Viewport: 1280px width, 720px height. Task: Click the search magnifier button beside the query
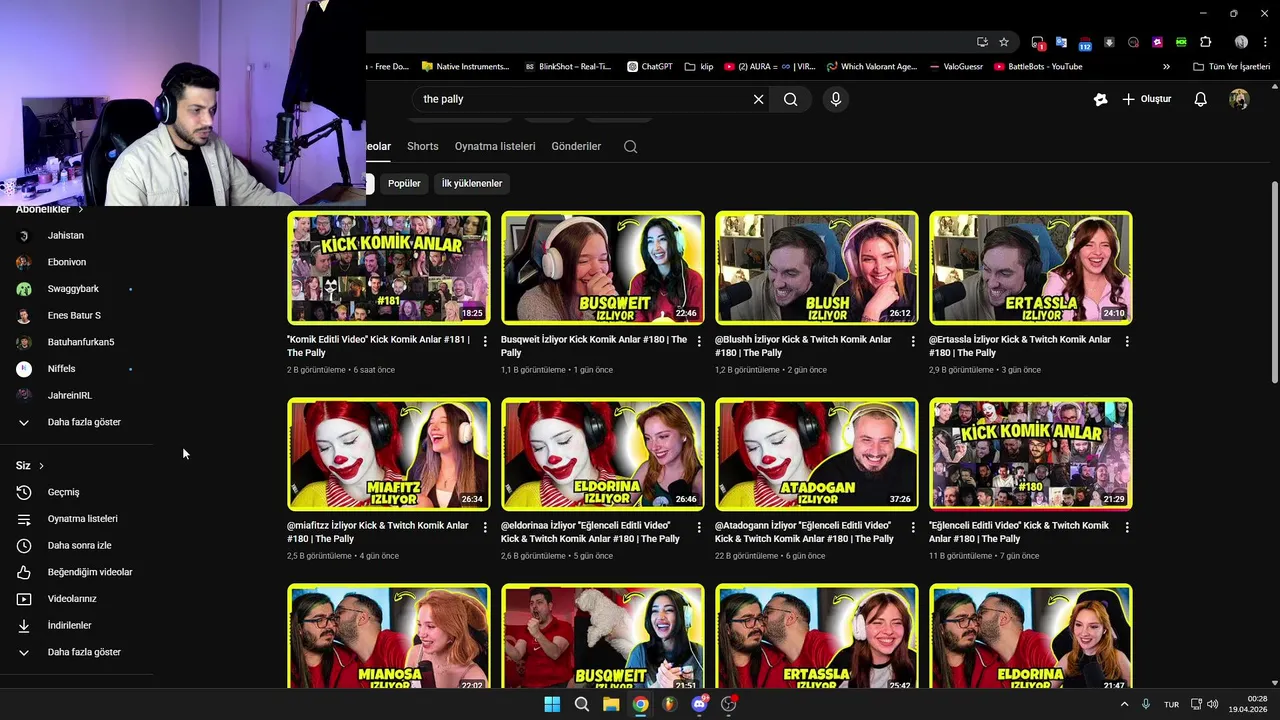[791, 99]
